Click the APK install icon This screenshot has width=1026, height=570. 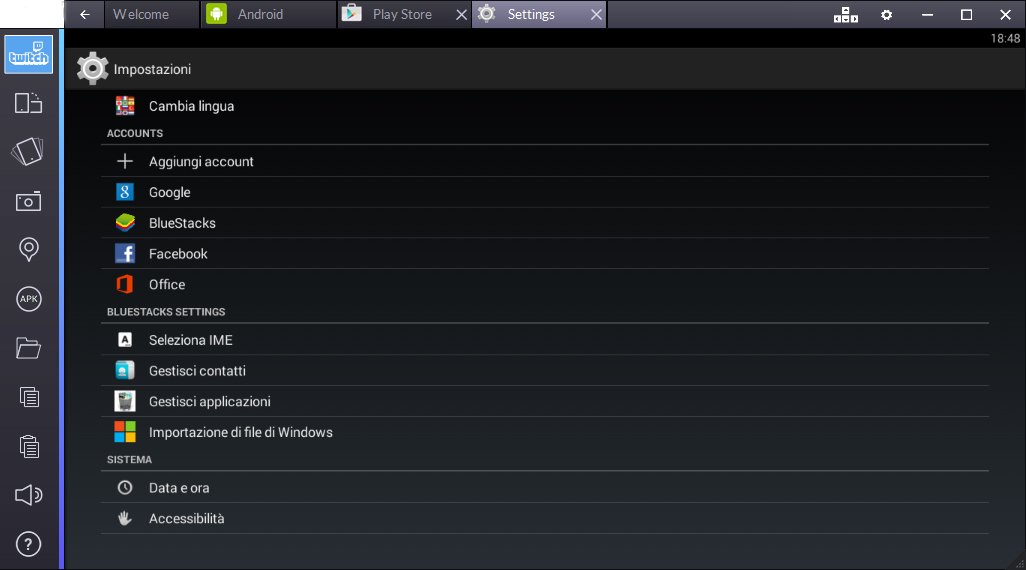point(29,298)
